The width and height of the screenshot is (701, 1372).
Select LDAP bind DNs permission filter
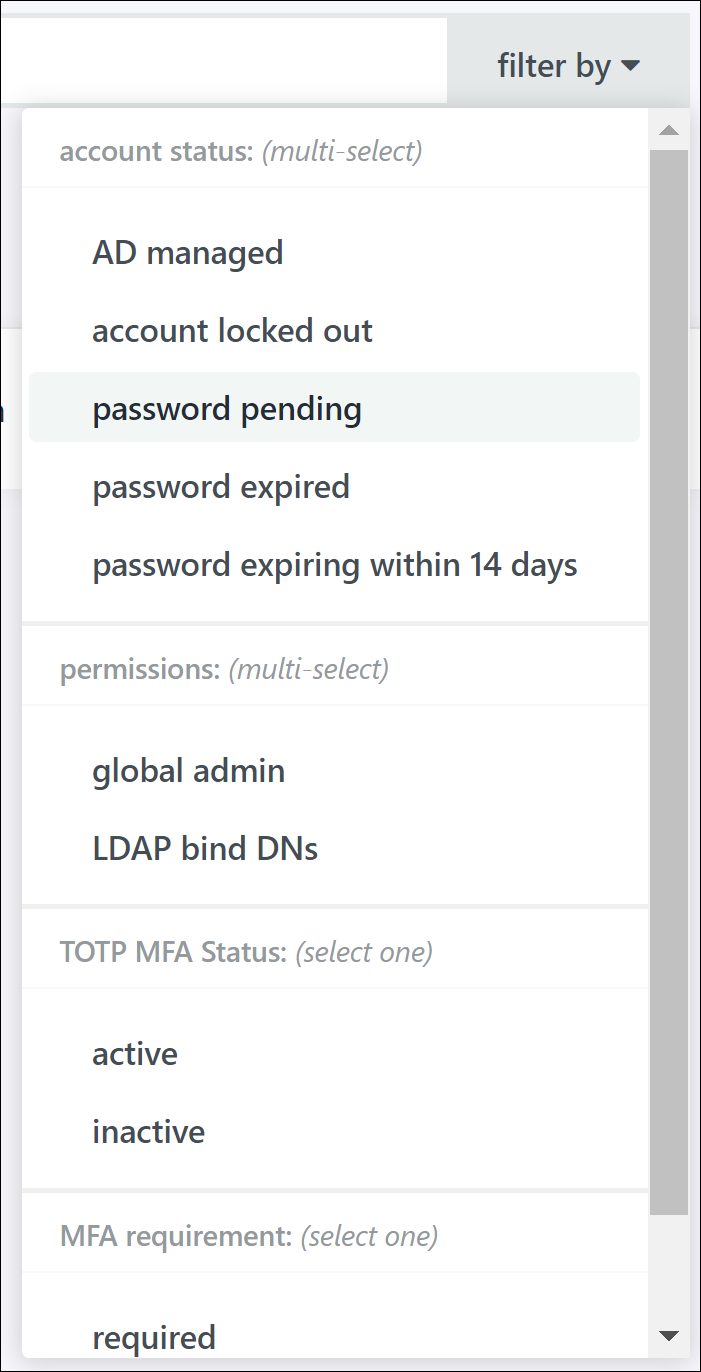[205, 849]
